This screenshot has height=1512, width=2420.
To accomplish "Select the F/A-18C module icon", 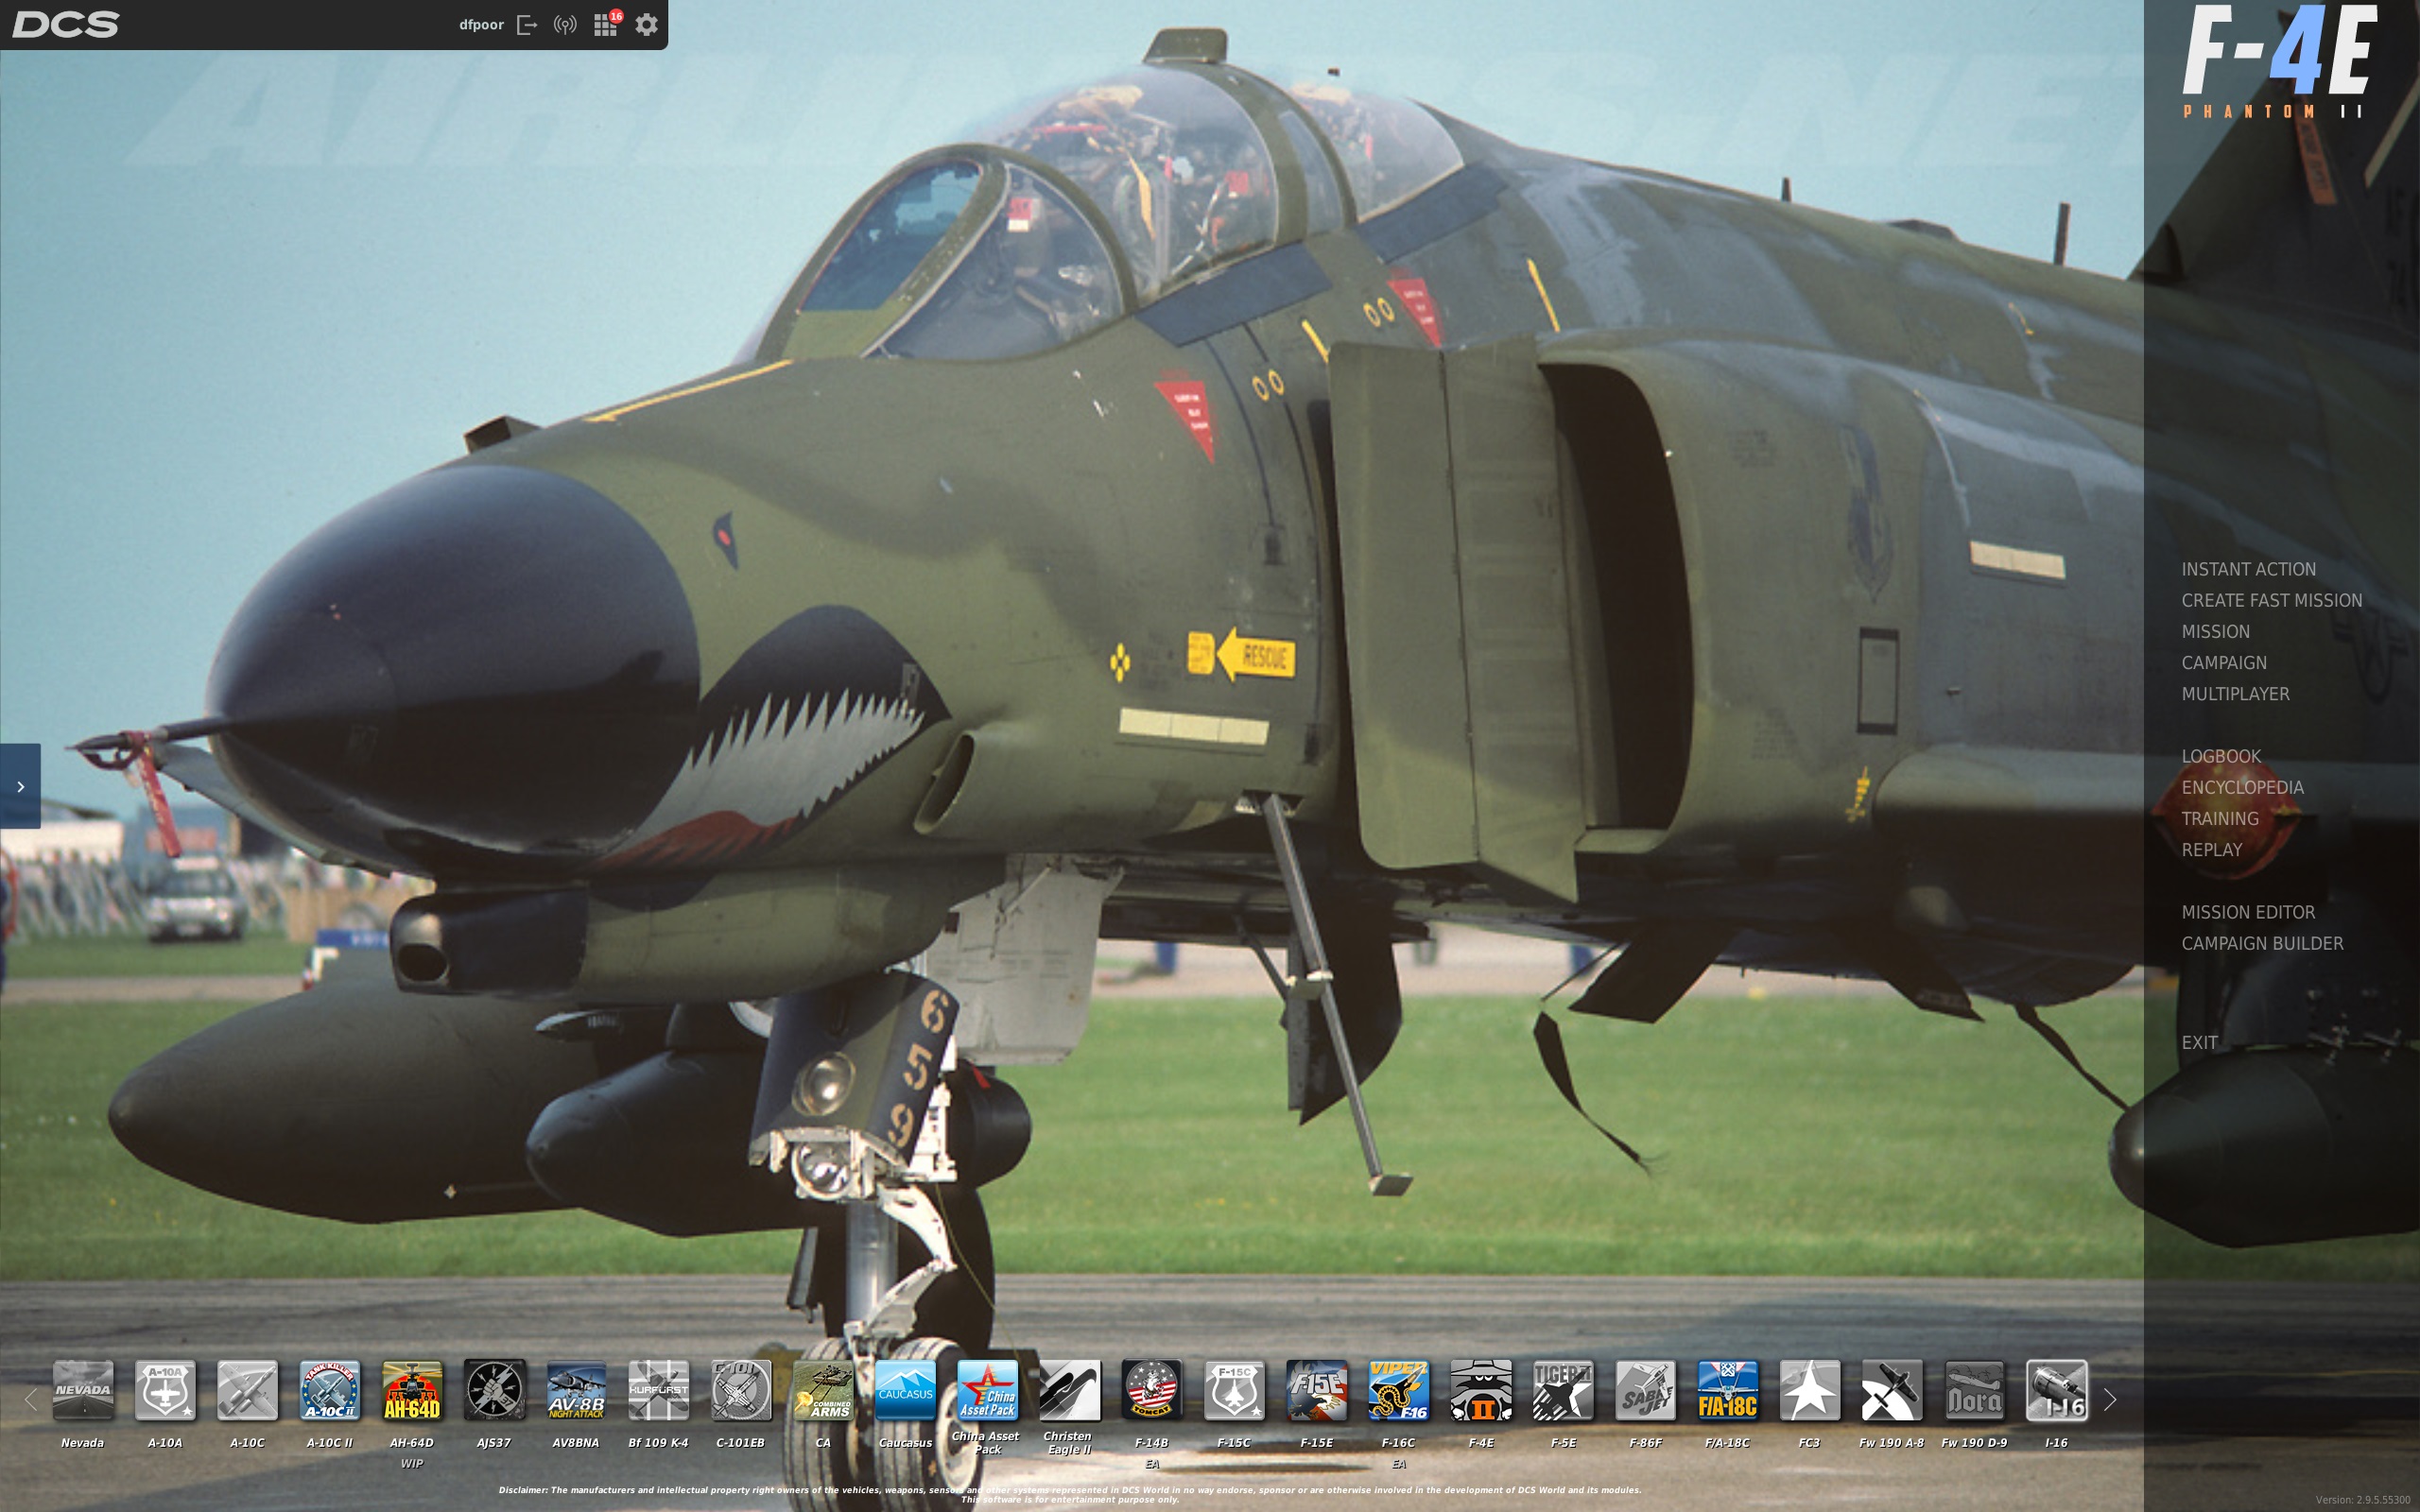I will coord(1727,1390).
